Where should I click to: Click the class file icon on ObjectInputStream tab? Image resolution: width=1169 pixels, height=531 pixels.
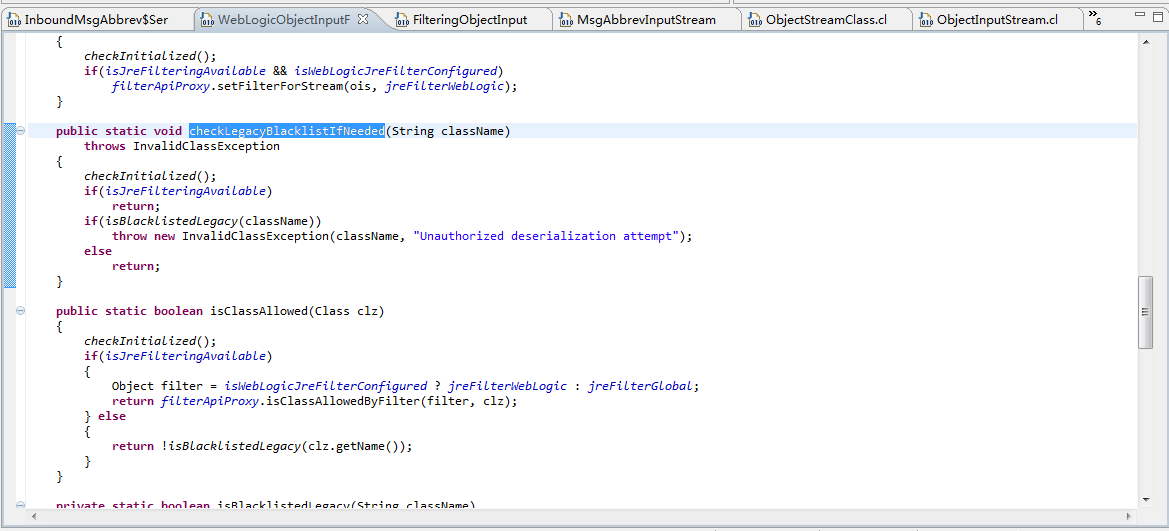click(x=926, y=20)
